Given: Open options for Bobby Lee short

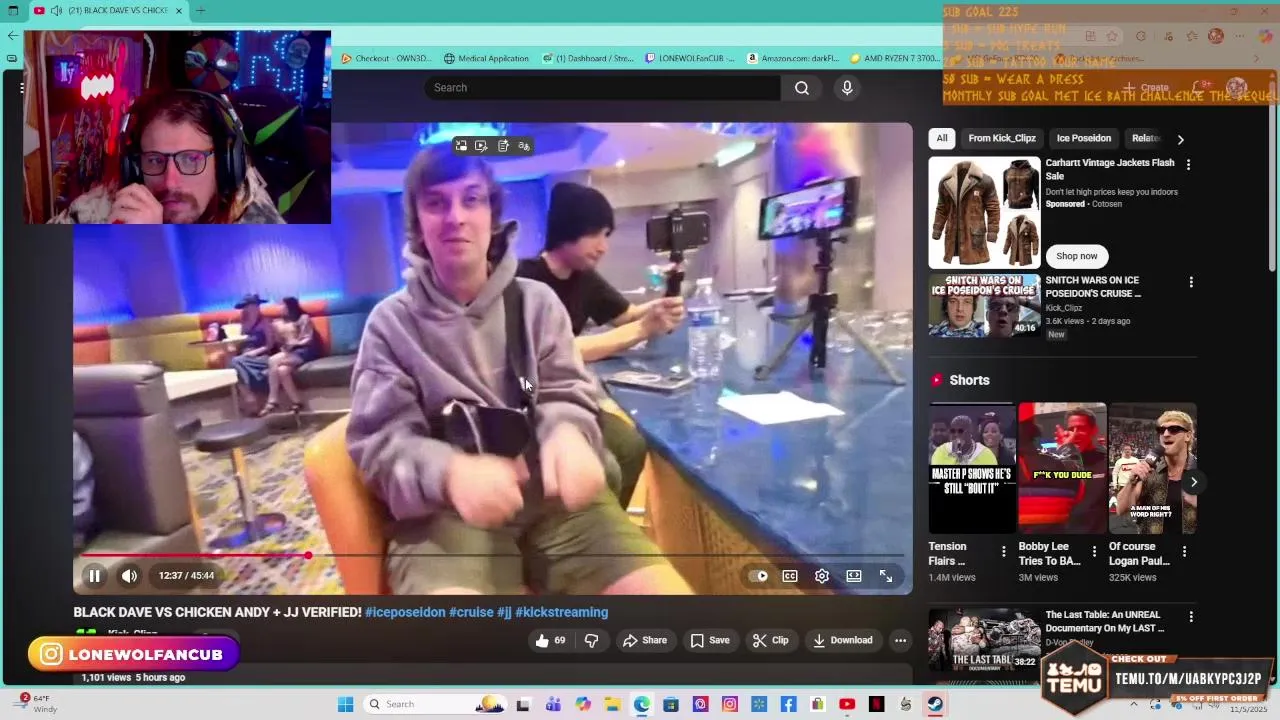Looking at the screenshot, I should [1094, 552].
